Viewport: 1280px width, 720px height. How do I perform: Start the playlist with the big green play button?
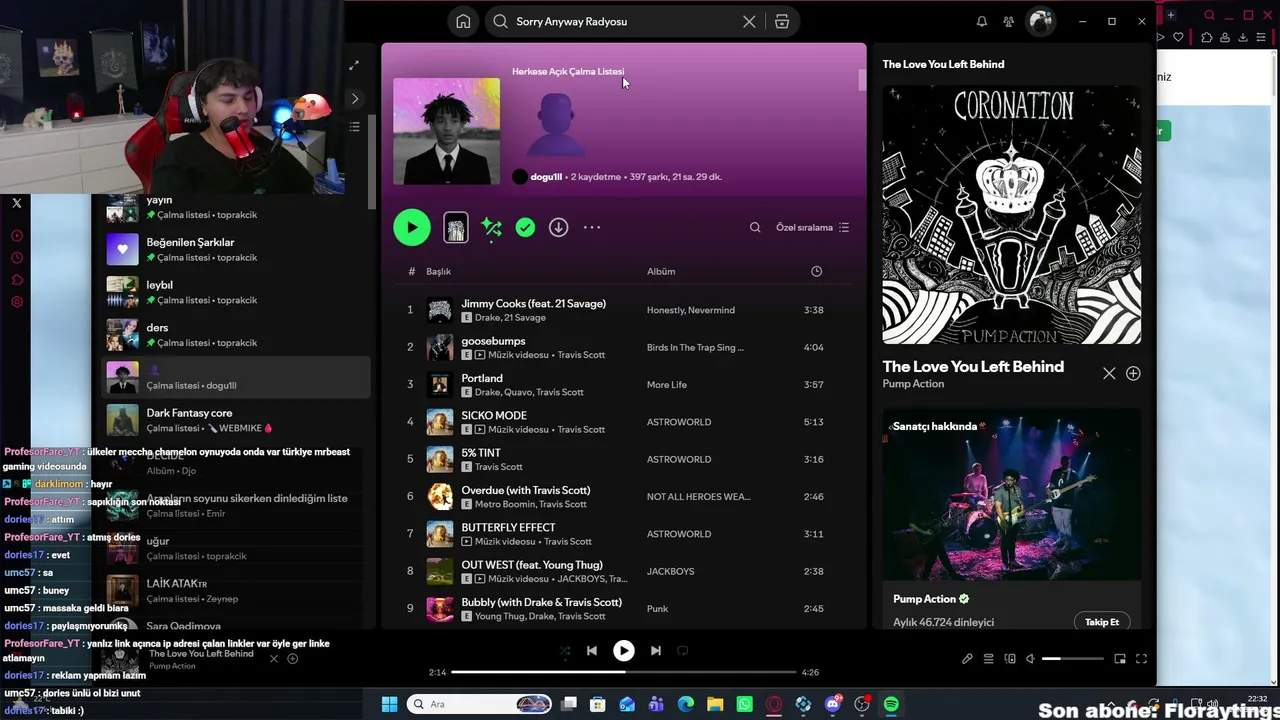tap(412, 227)
